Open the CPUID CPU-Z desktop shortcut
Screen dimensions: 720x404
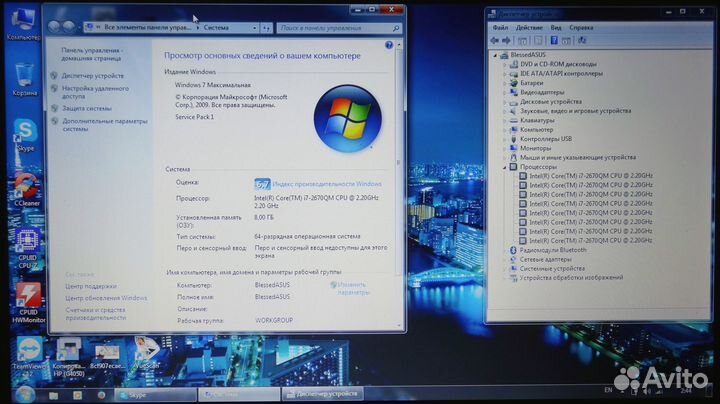tap(28, 248)
